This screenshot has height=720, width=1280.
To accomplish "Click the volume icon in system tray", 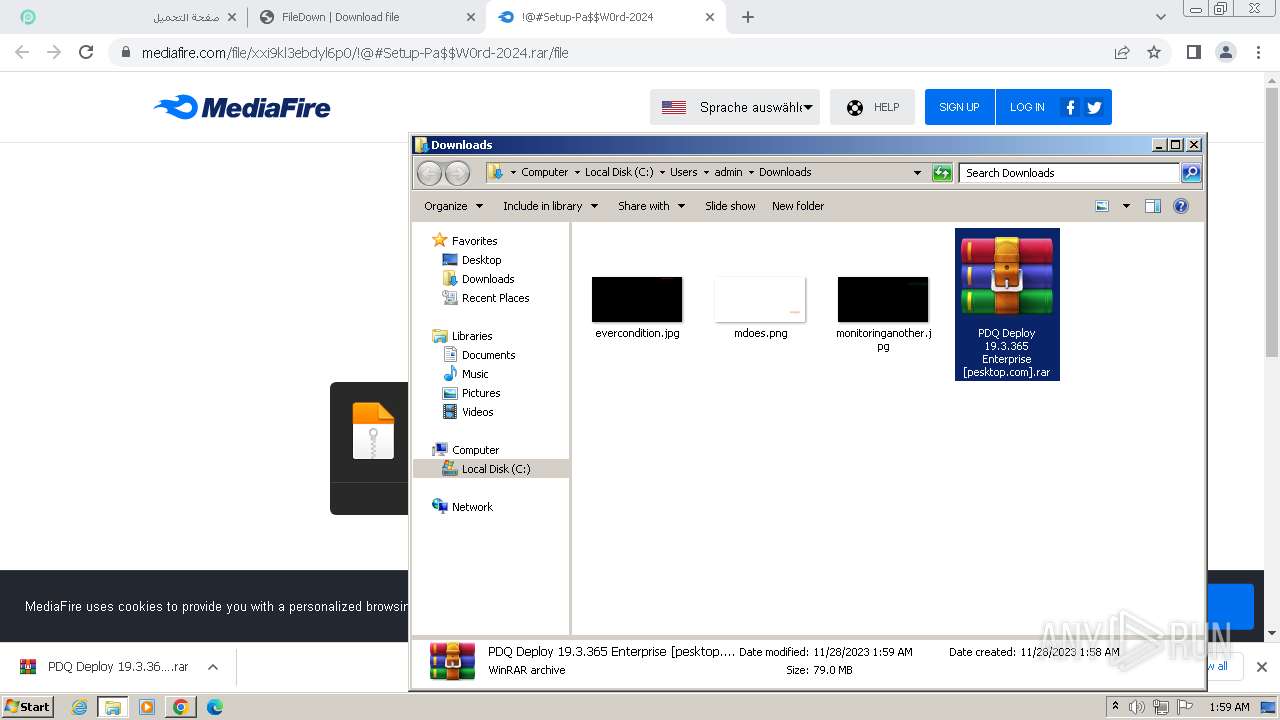I will pyautogui.click(x=1137, y=707).
